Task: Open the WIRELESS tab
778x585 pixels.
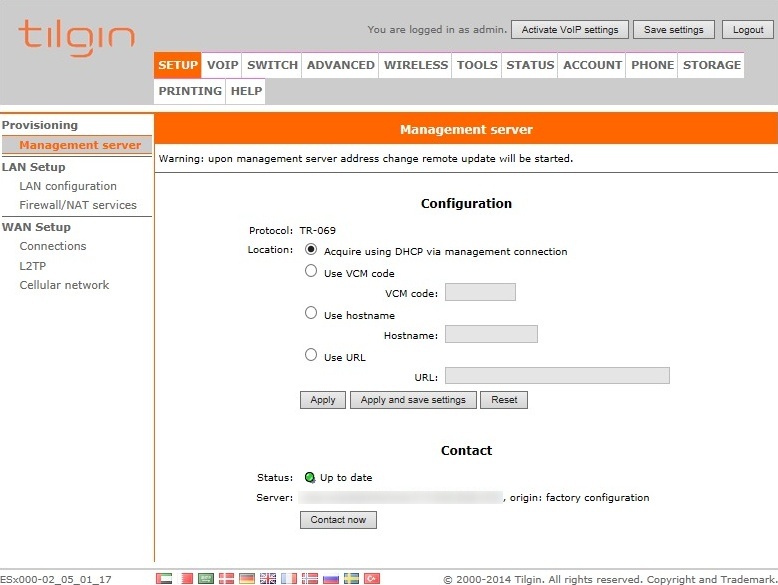Action: coord(415,65)
